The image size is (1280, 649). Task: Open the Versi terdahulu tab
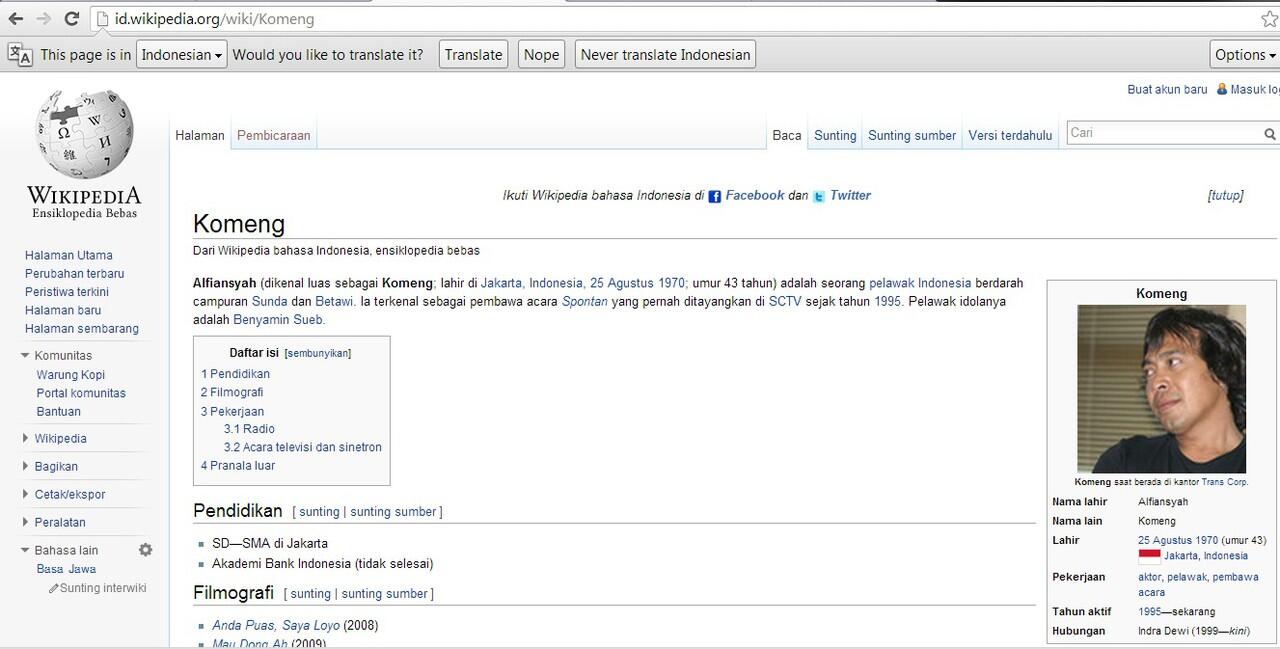1010,135
